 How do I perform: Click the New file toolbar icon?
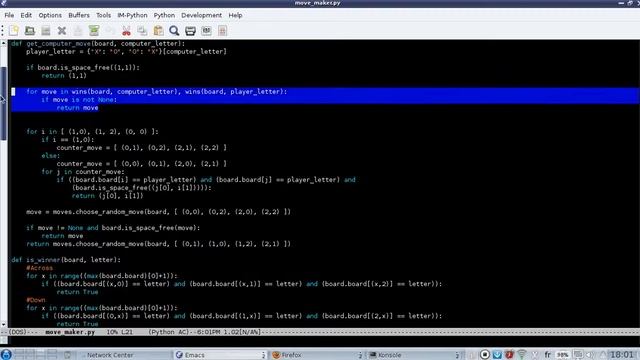(14, 31)
